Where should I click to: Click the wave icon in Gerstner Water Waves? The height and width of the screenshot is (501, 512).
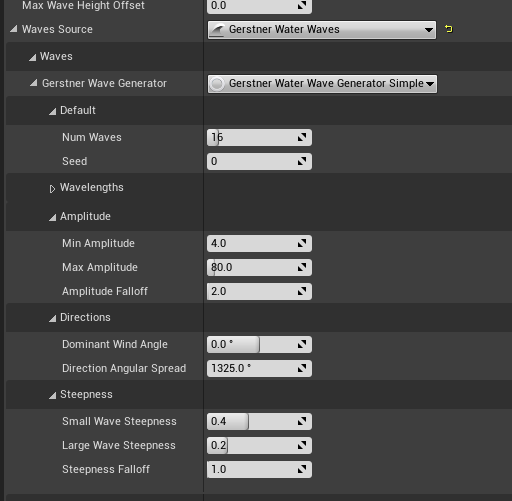tap(218, 30)
